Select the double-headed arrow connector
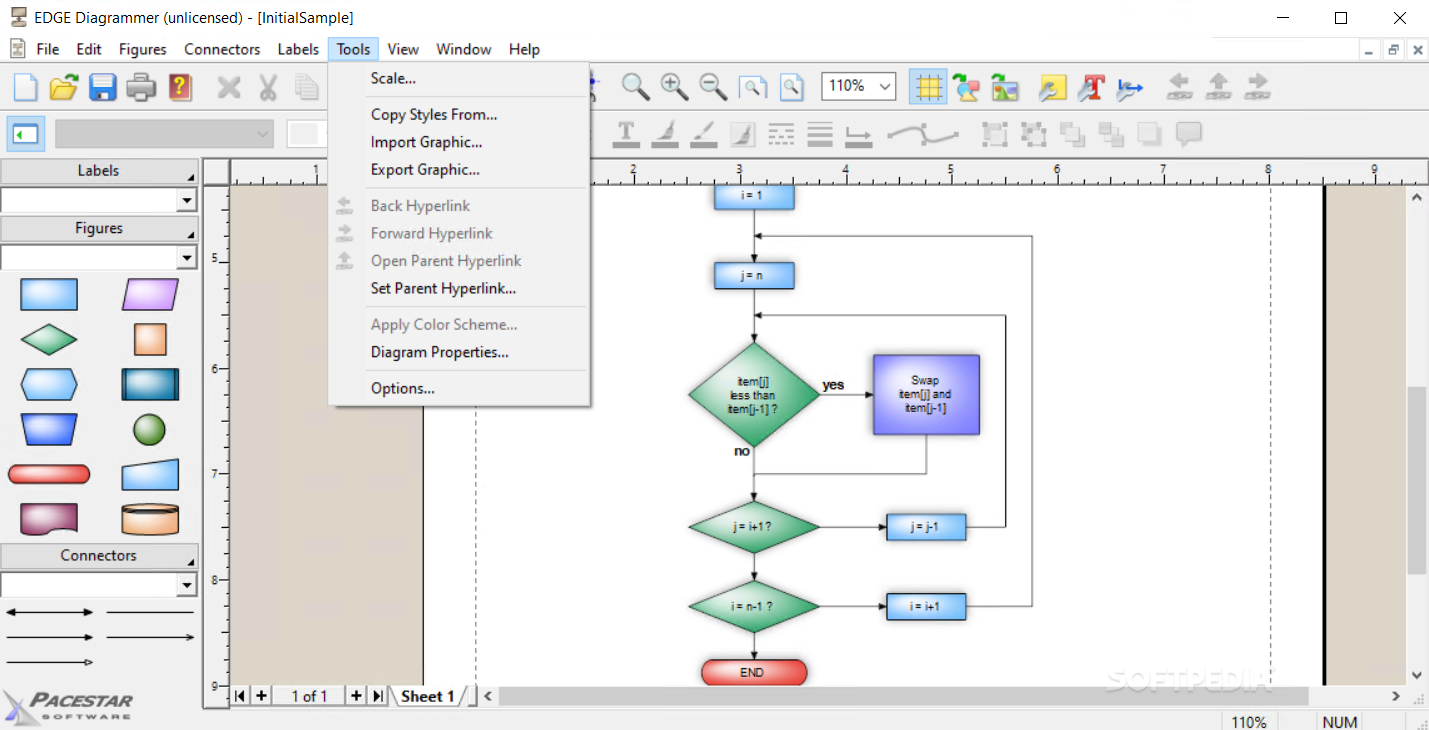This screenshot has height=730, width=1429. tap(50, 612)
